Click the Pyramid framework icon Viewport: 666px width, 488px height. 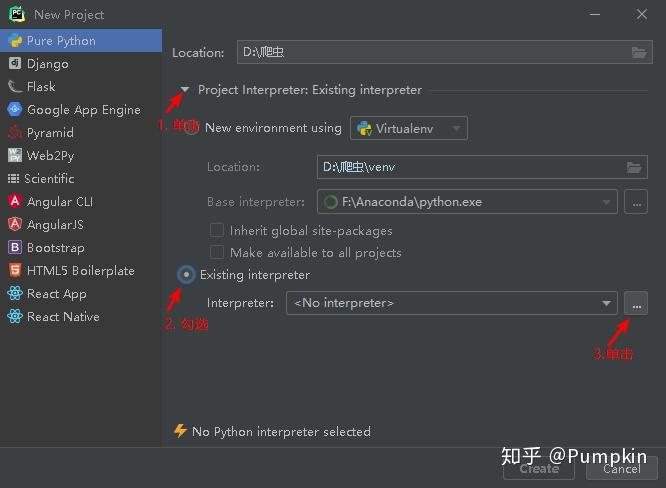pyautogui.click(x=15, y=133)
